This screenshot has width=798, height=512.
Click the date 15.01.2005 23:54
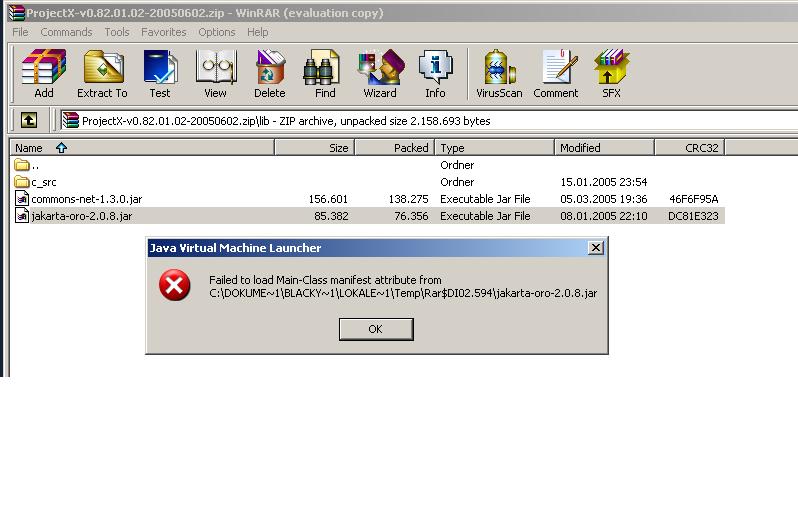pos(604,182)
